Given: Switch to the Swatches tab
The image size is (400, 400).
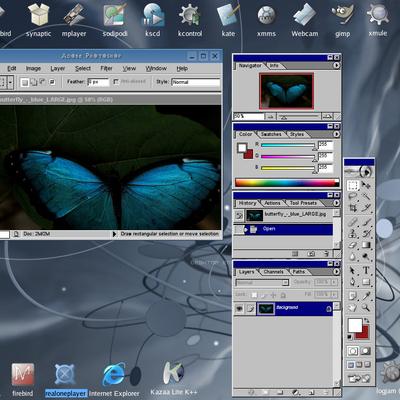Looking at the screenshot, I should tap(271, 134).
